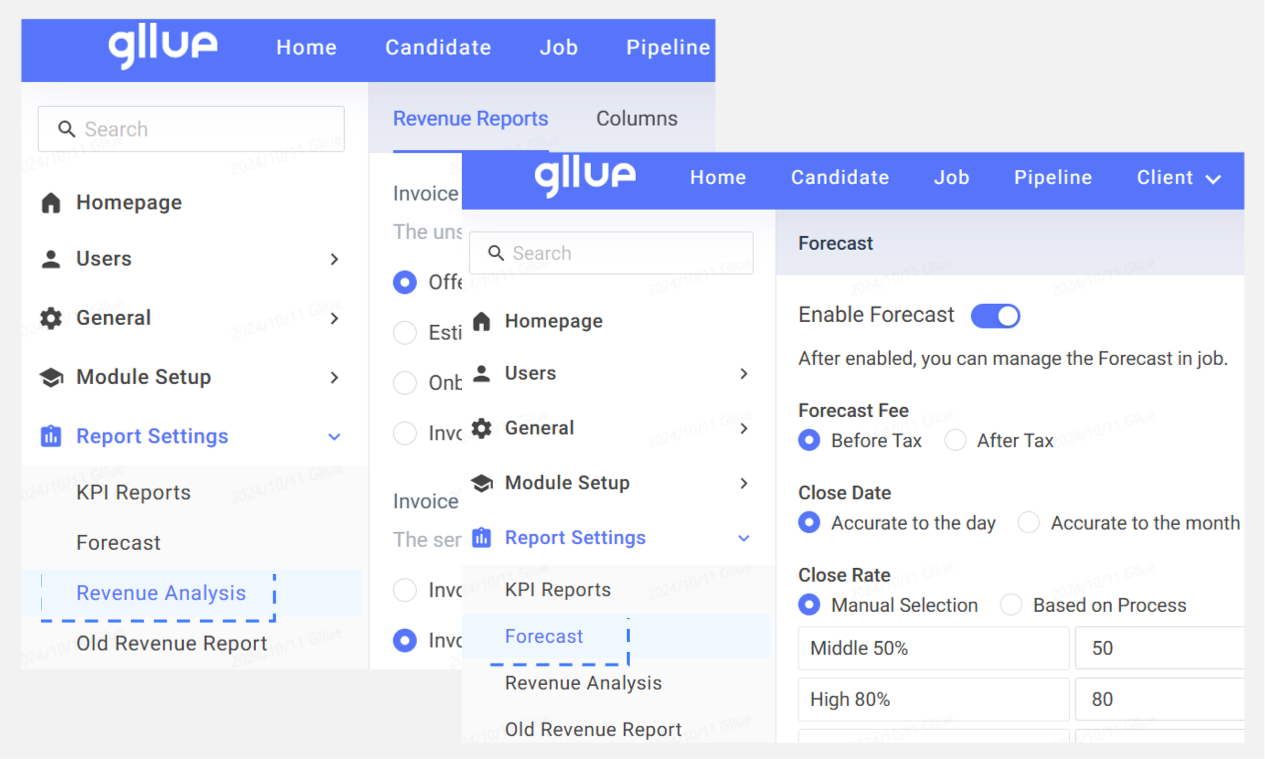Open Revenue Analysis under front Report Settings
The height and width of the screenshot is (759, 1265).
click(583, 683)
